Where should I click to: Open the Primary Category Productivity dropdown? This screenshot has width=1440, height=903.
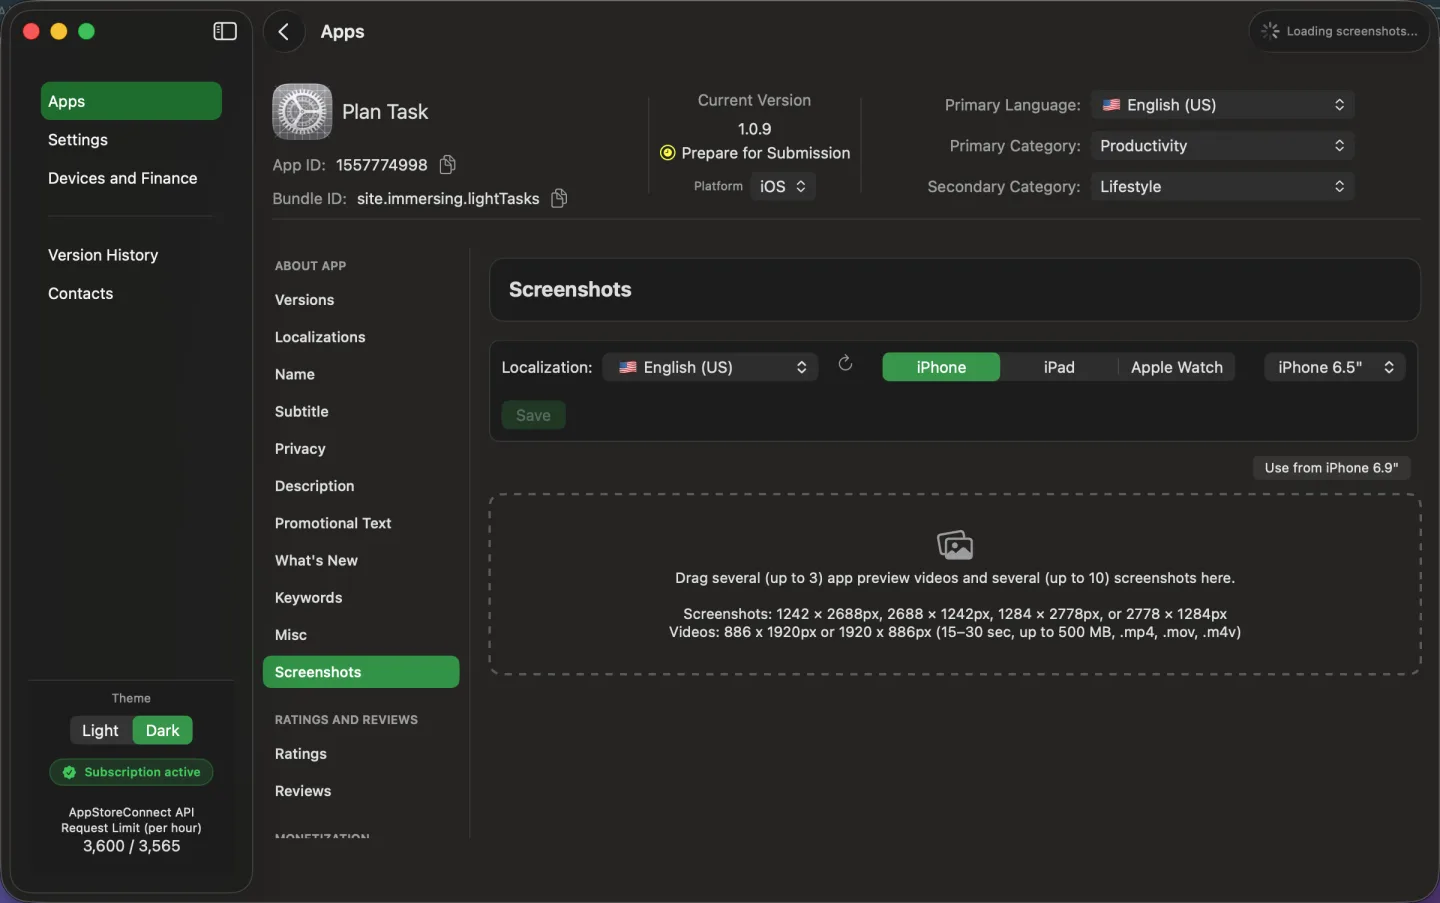click(1222, 146)
